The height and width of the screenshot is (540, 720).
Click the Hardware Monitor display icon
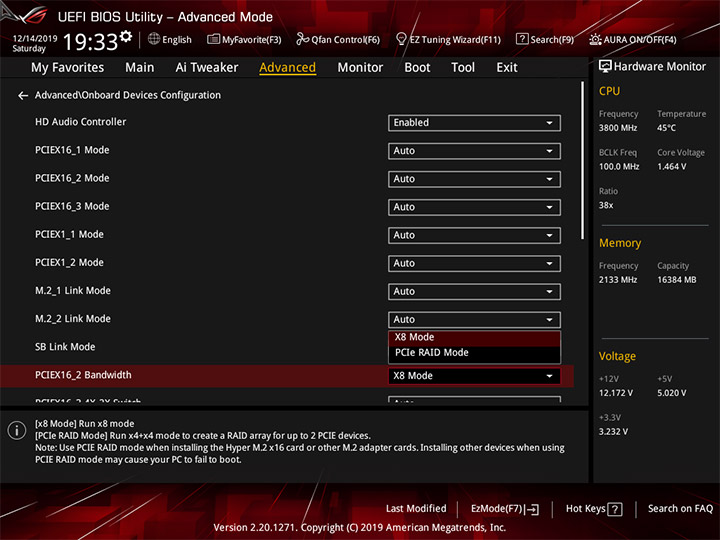pyautogui.click(x=605, y=67)
